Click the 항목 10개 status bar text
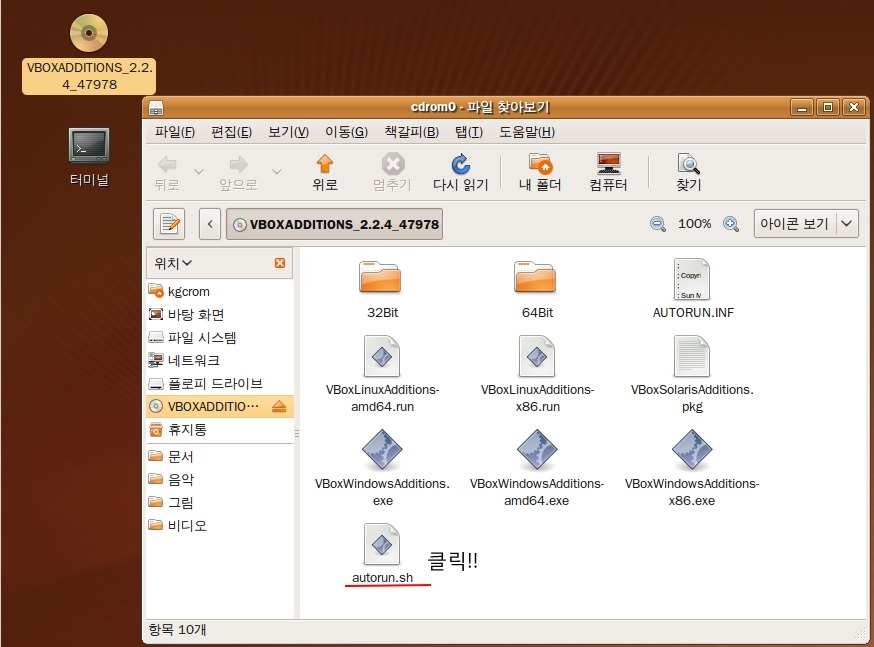This screenshot has width=874, height=647. point(177,630)
